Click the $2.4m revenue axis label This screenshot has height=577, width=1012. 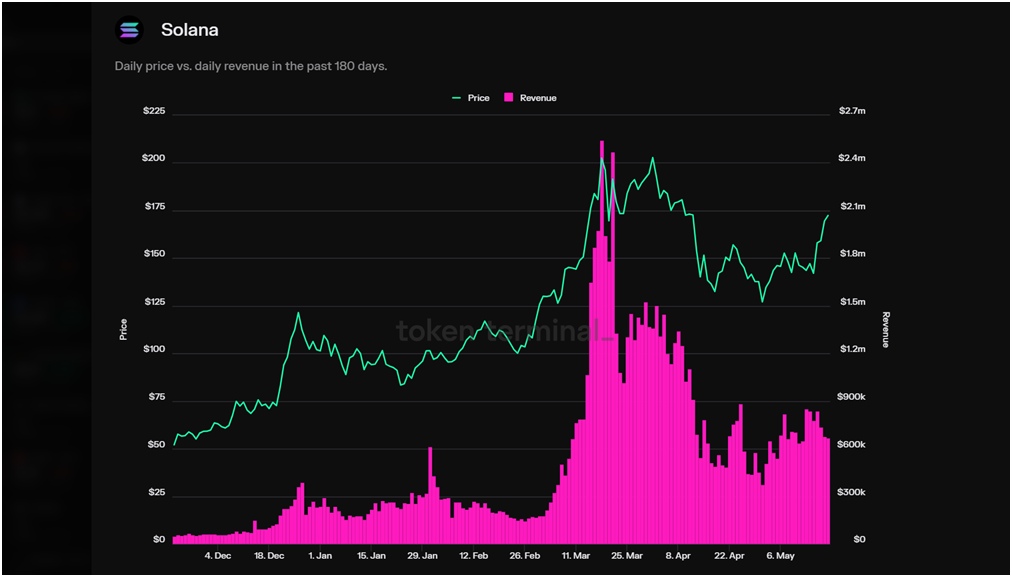[x=852, y=159]
